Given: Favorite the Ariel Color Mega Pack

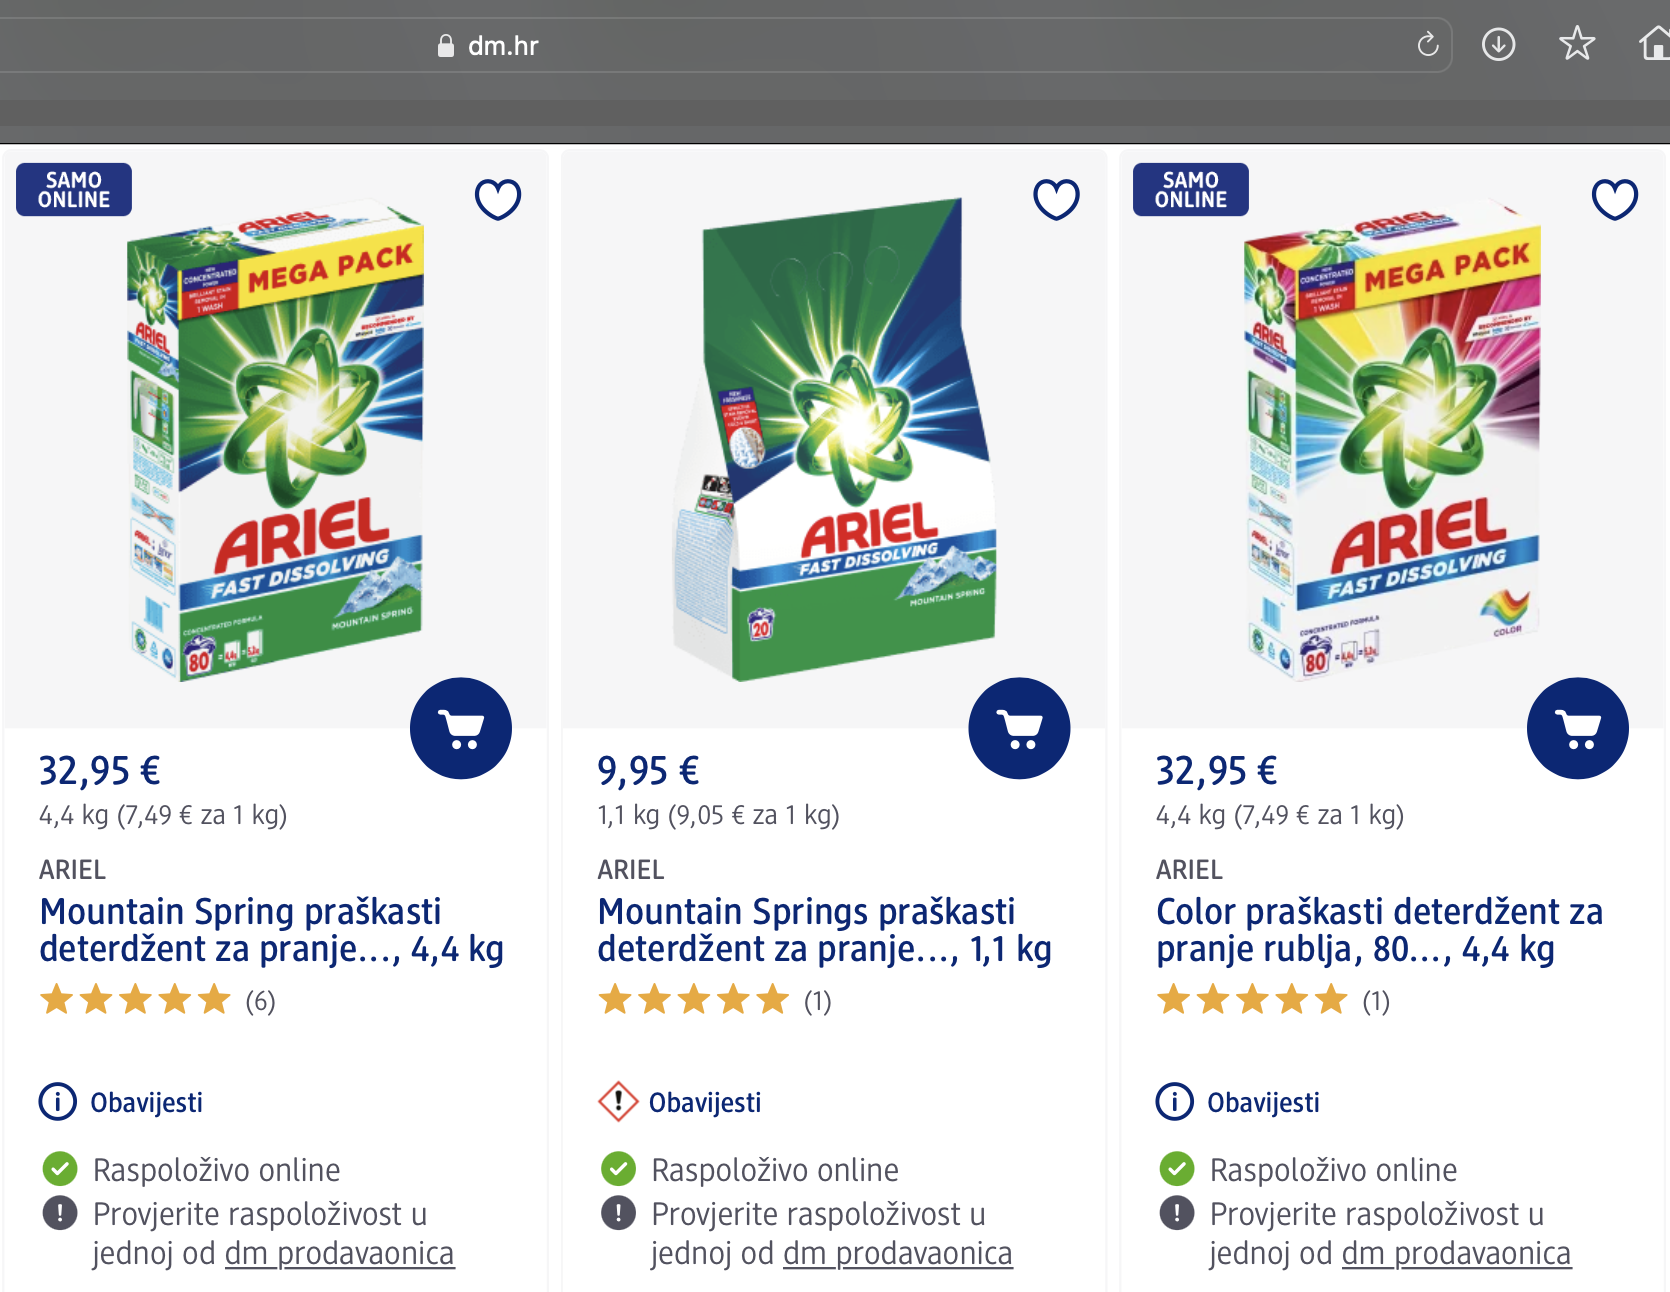Looking at the screenshot, I should [x=1615, y=199].
